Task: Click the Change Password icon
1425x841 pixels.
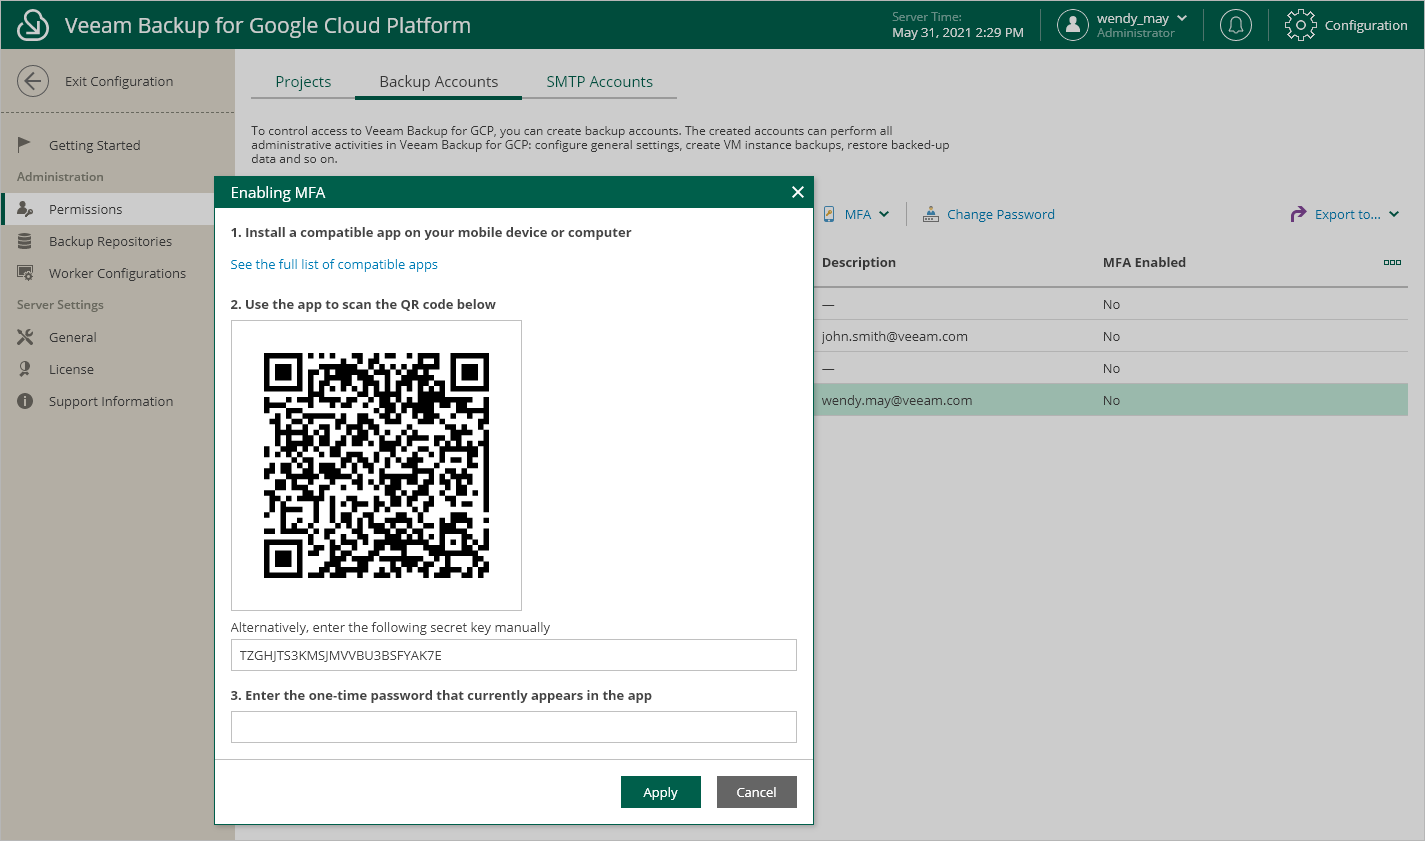Action: point(931,214)
